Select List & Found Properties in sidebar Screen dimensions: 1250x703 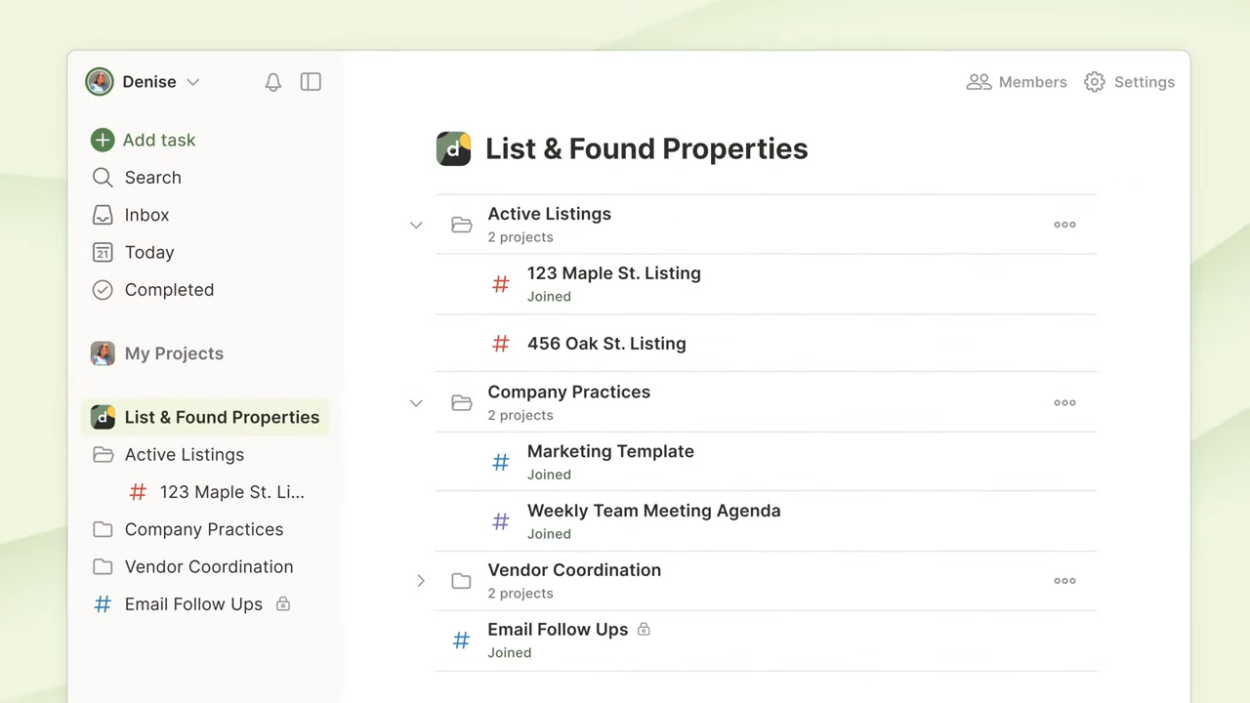[205, 417]
